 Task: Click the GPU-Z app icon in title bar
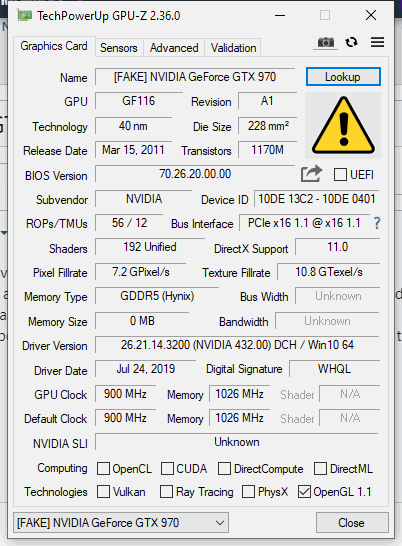click(x=25, y=16)
